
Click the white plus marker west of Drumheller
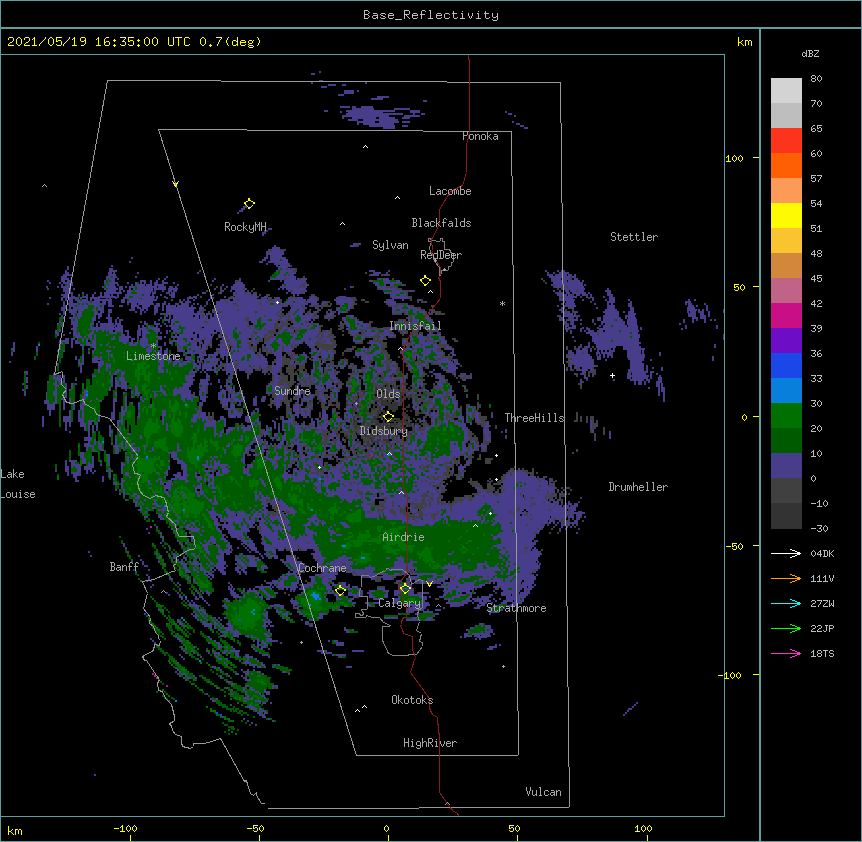coord(612,375)
